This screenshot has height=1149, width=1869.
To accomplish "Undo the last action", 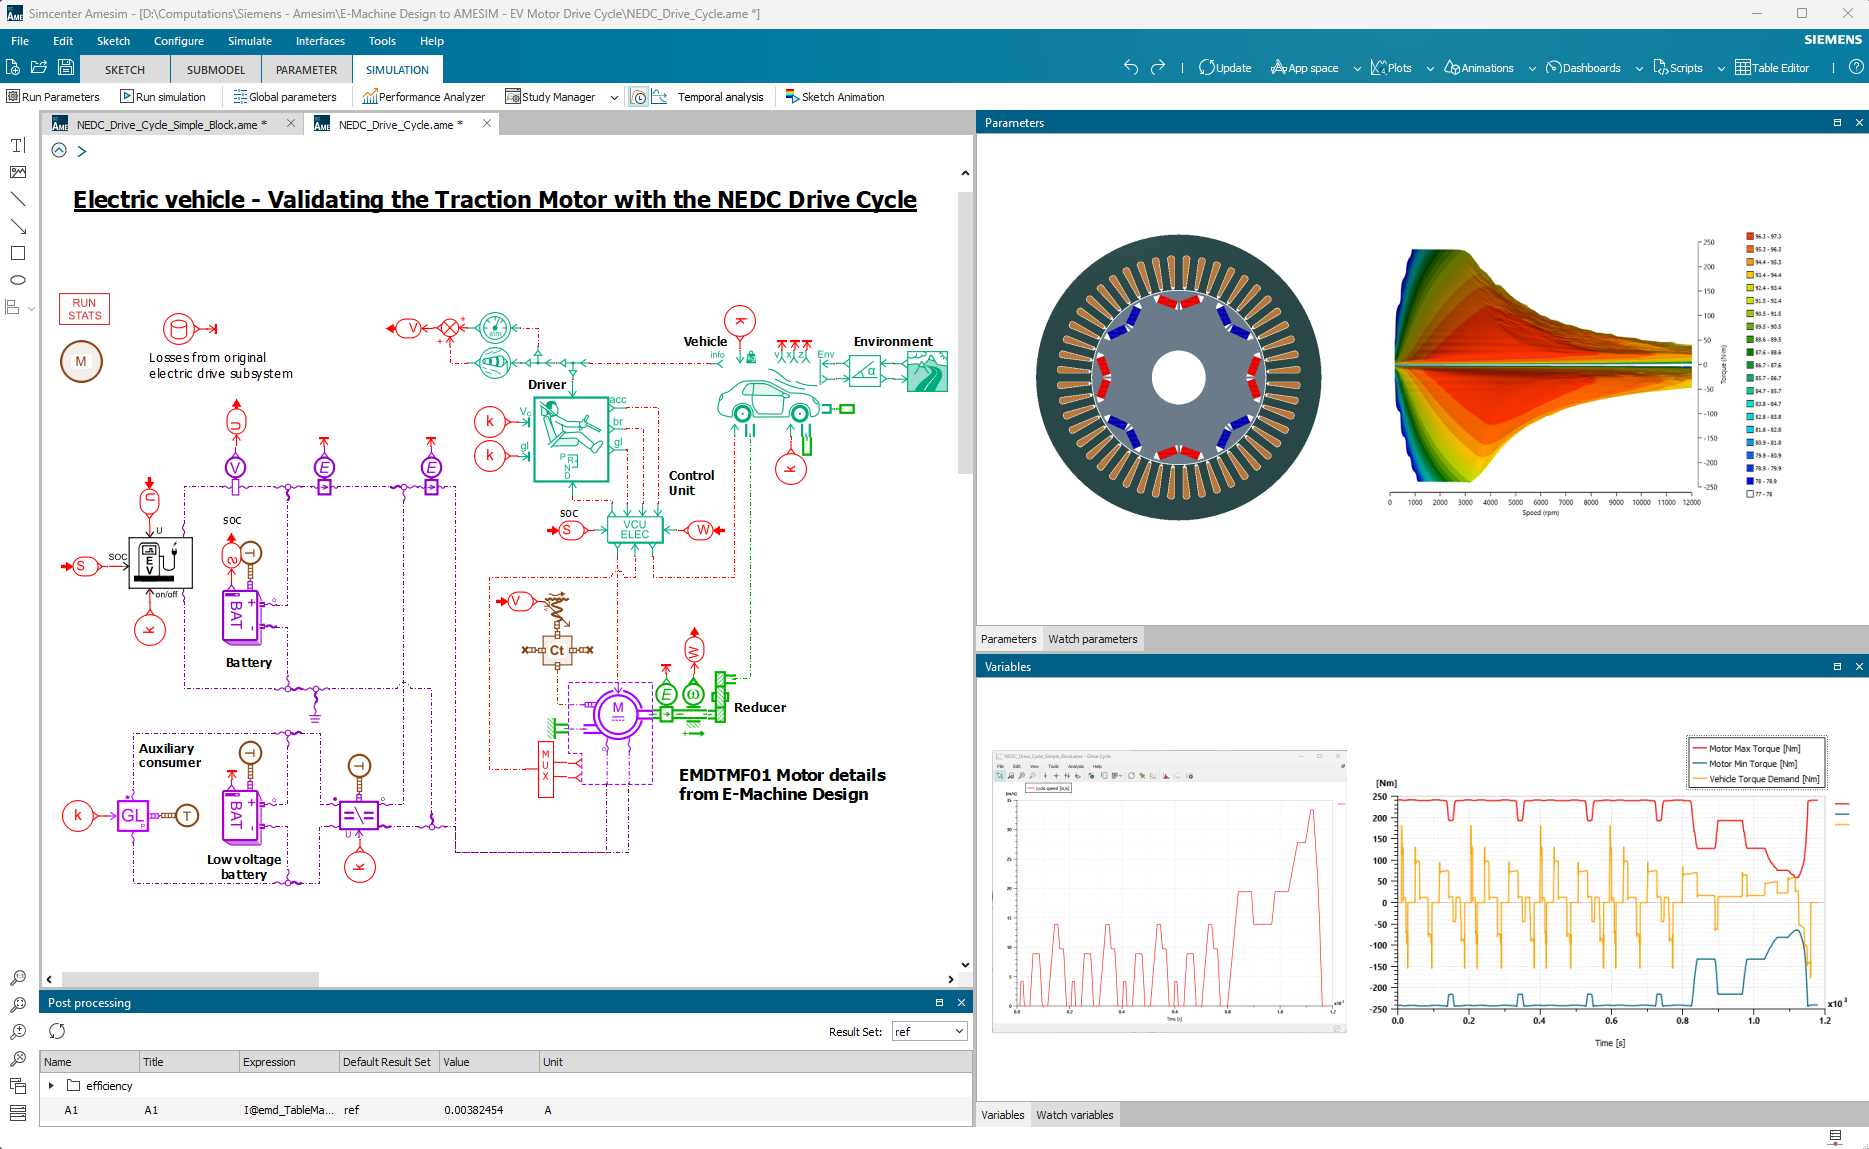I will (x=1130, y=68).
